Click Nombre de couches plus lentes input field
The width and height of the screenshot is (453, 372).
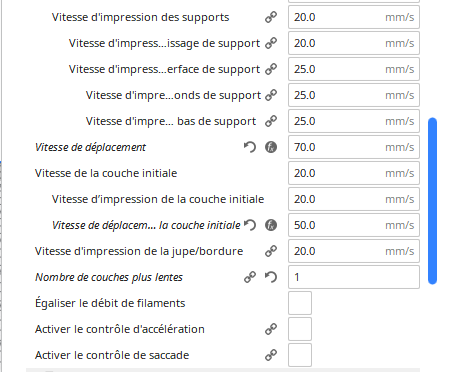354,277
